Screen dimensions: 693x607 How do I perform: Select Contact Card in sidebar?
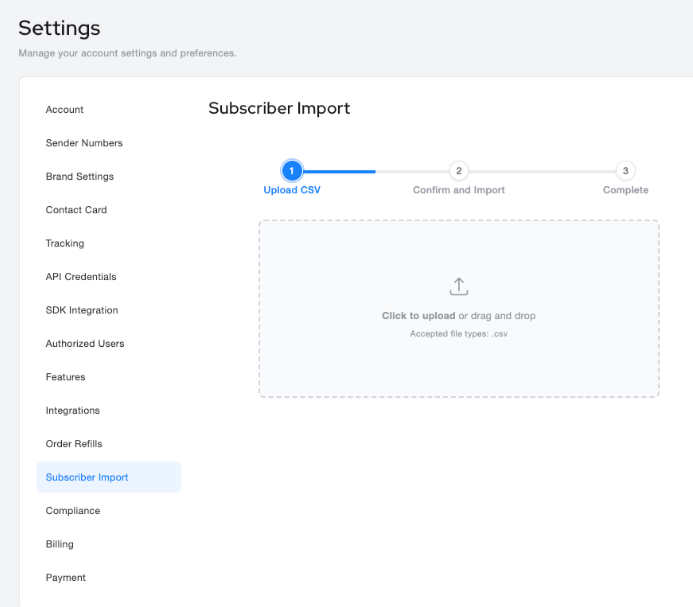click(x=76, y=210)
